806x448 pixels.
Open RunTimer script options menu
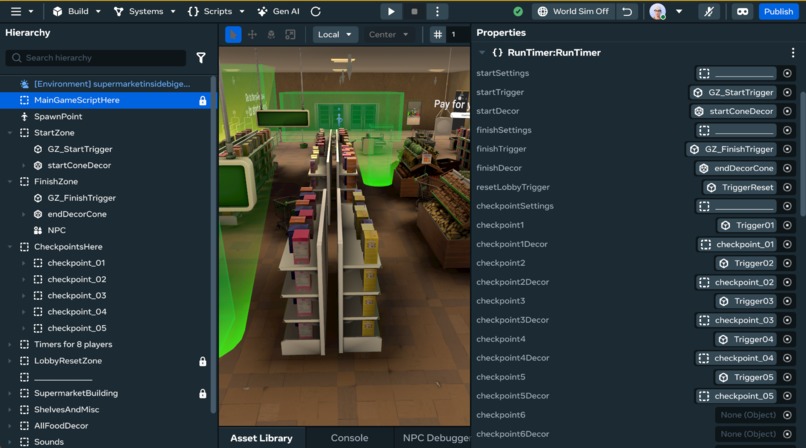point(793,52)
